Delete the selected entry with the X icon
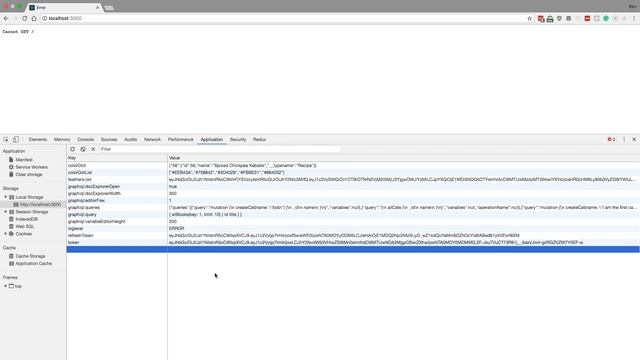This screenshot has width=640, height=360. (93, 149)
